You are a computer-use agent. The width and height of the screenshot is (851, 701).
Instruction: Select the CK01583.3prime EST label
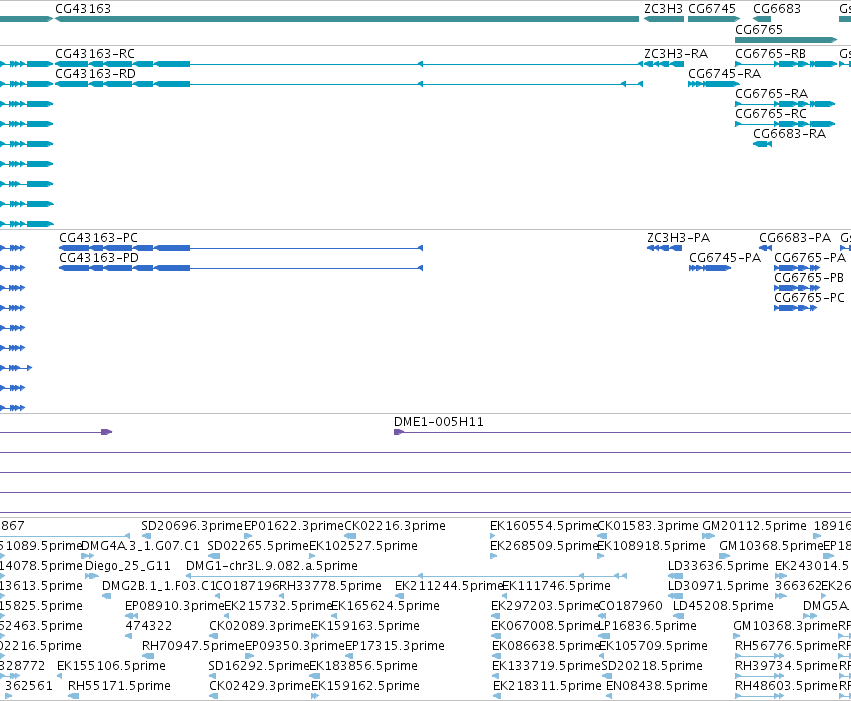pyautogui.click(x=648, y=526)
